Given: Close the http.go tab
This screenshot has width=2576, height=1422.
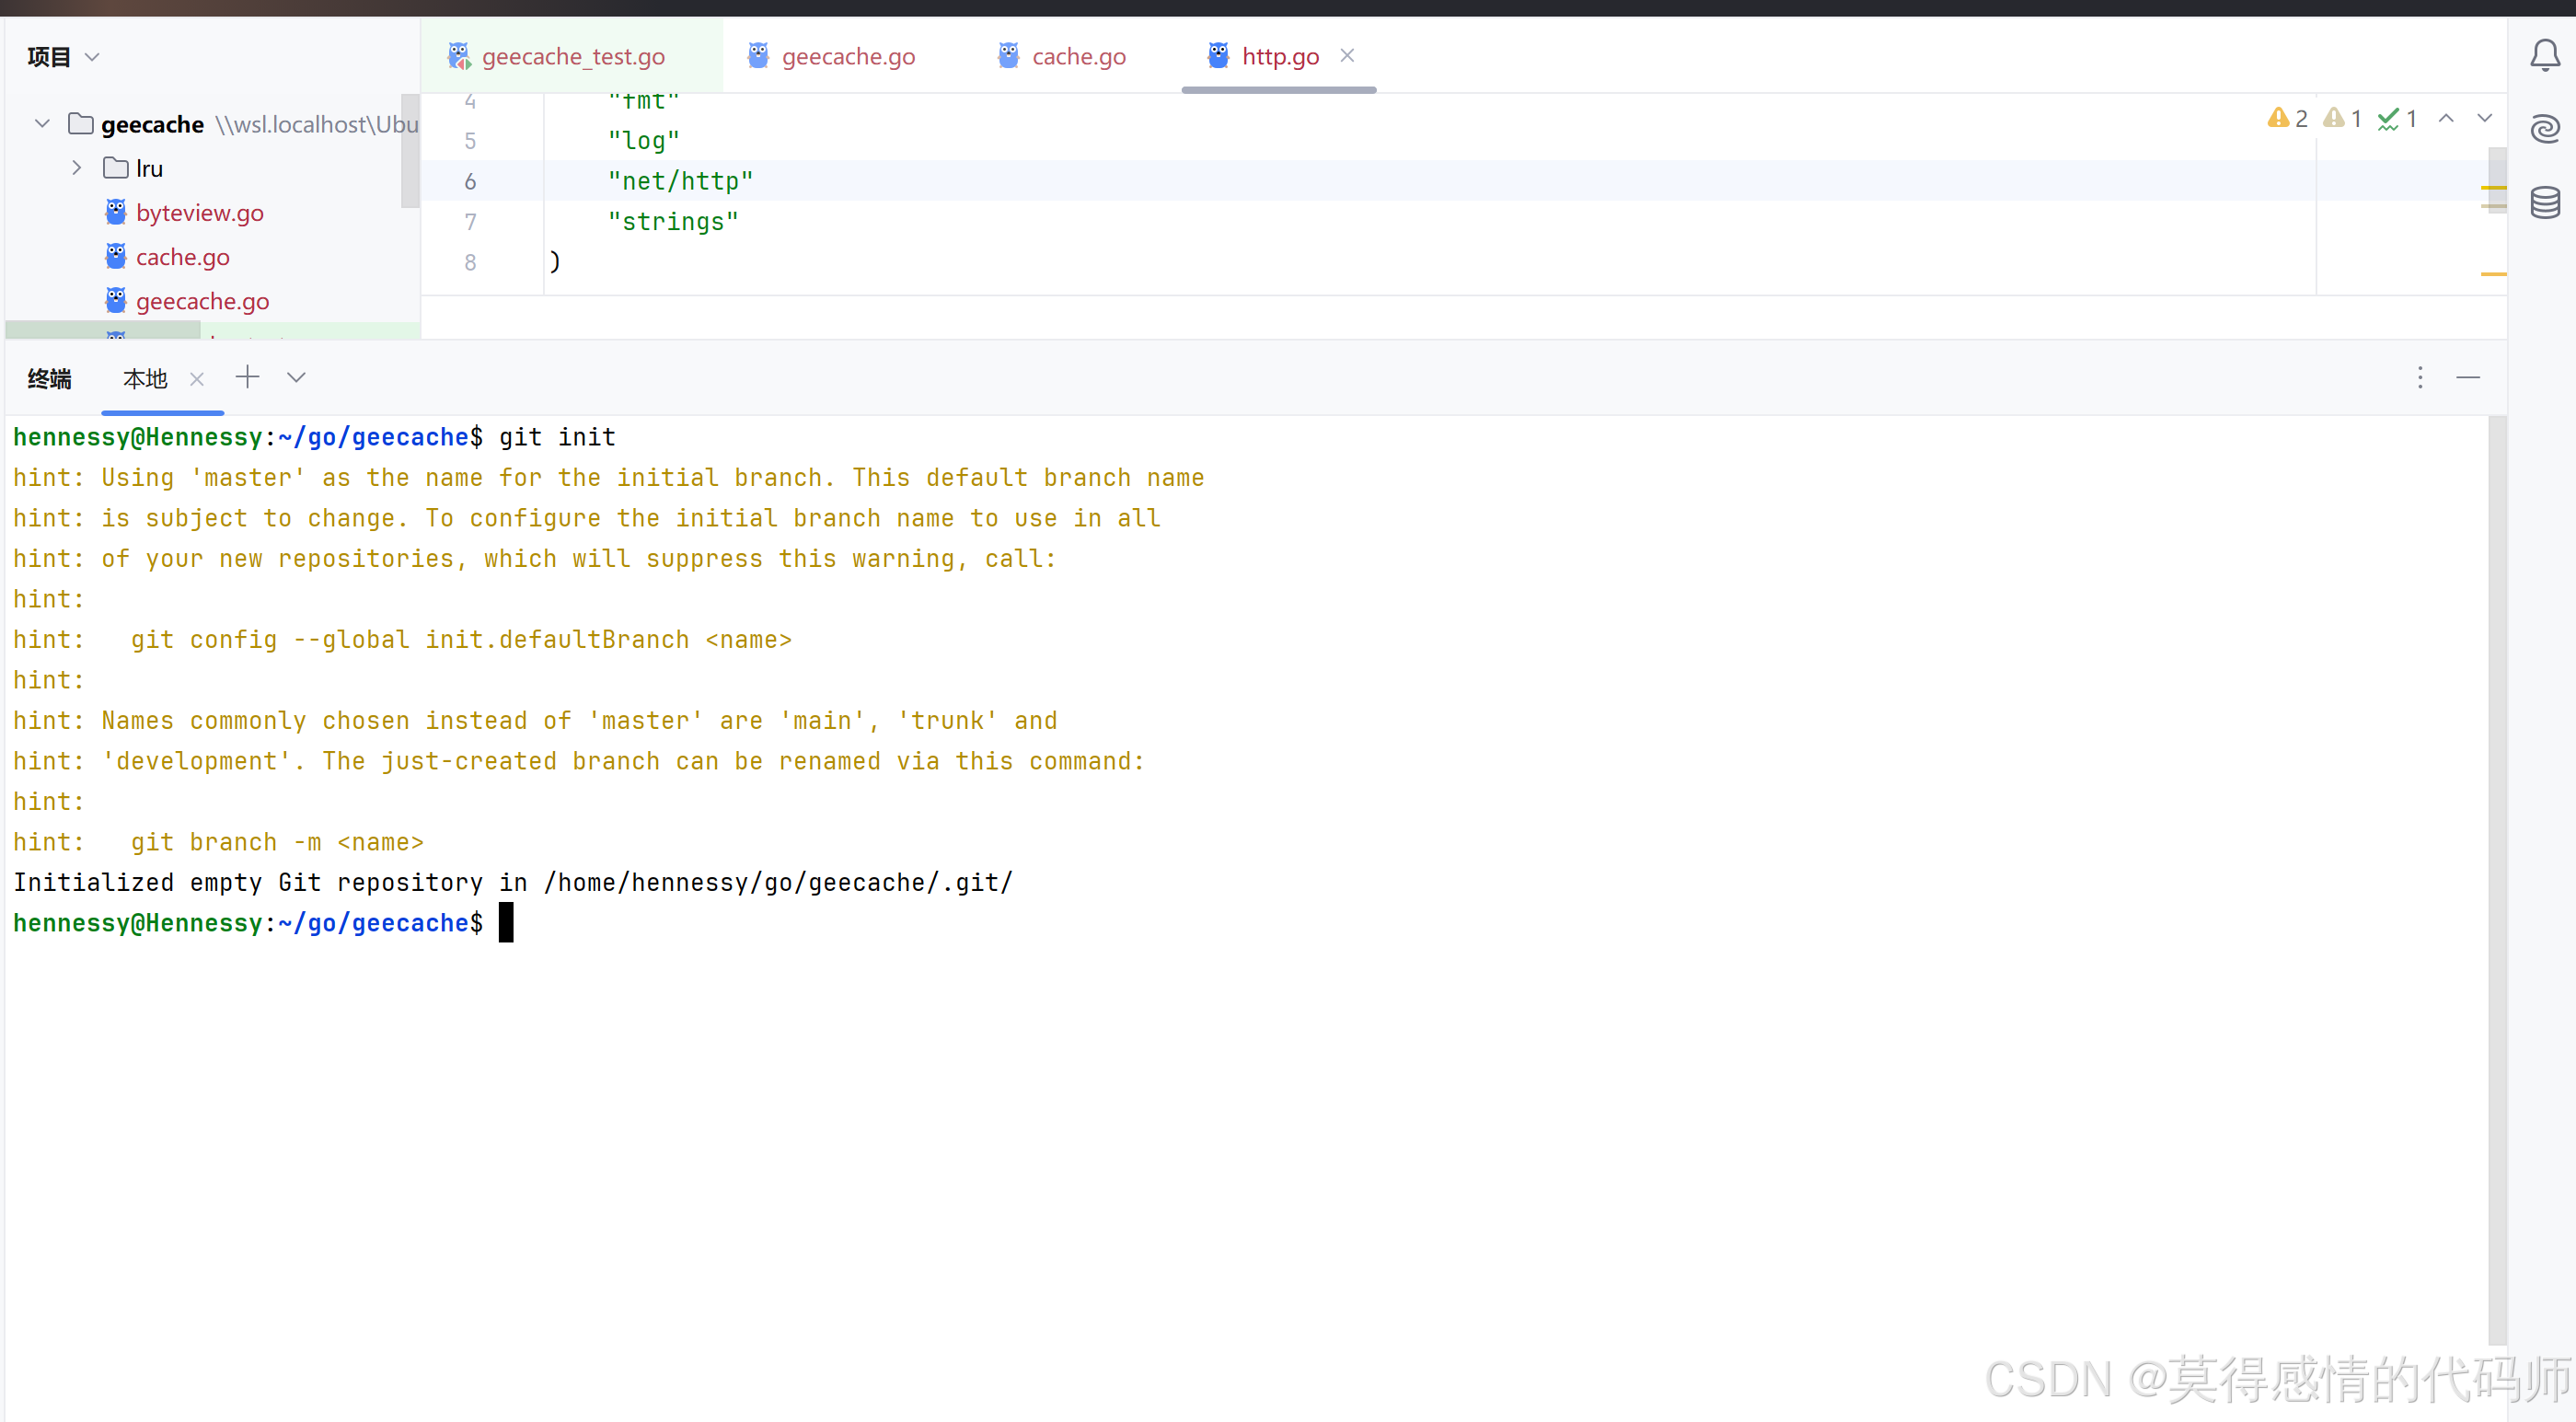Looking at the screenshot, I should [1347, 55].
